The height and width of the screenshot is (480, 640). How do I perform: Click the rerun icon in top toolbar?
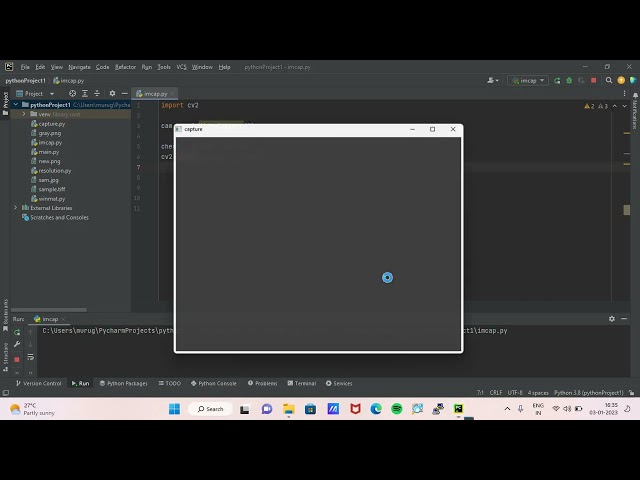(557, 80)
